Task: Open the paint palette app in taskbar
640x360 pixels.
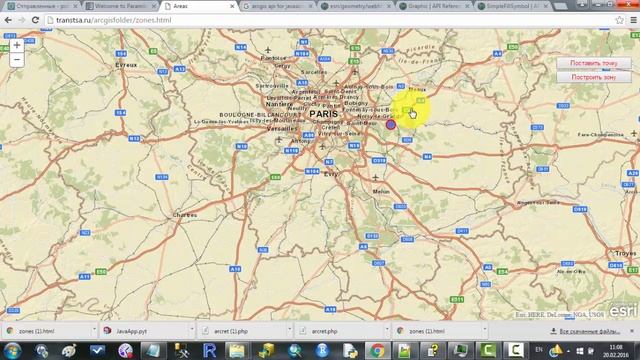Action: (69, 351)
